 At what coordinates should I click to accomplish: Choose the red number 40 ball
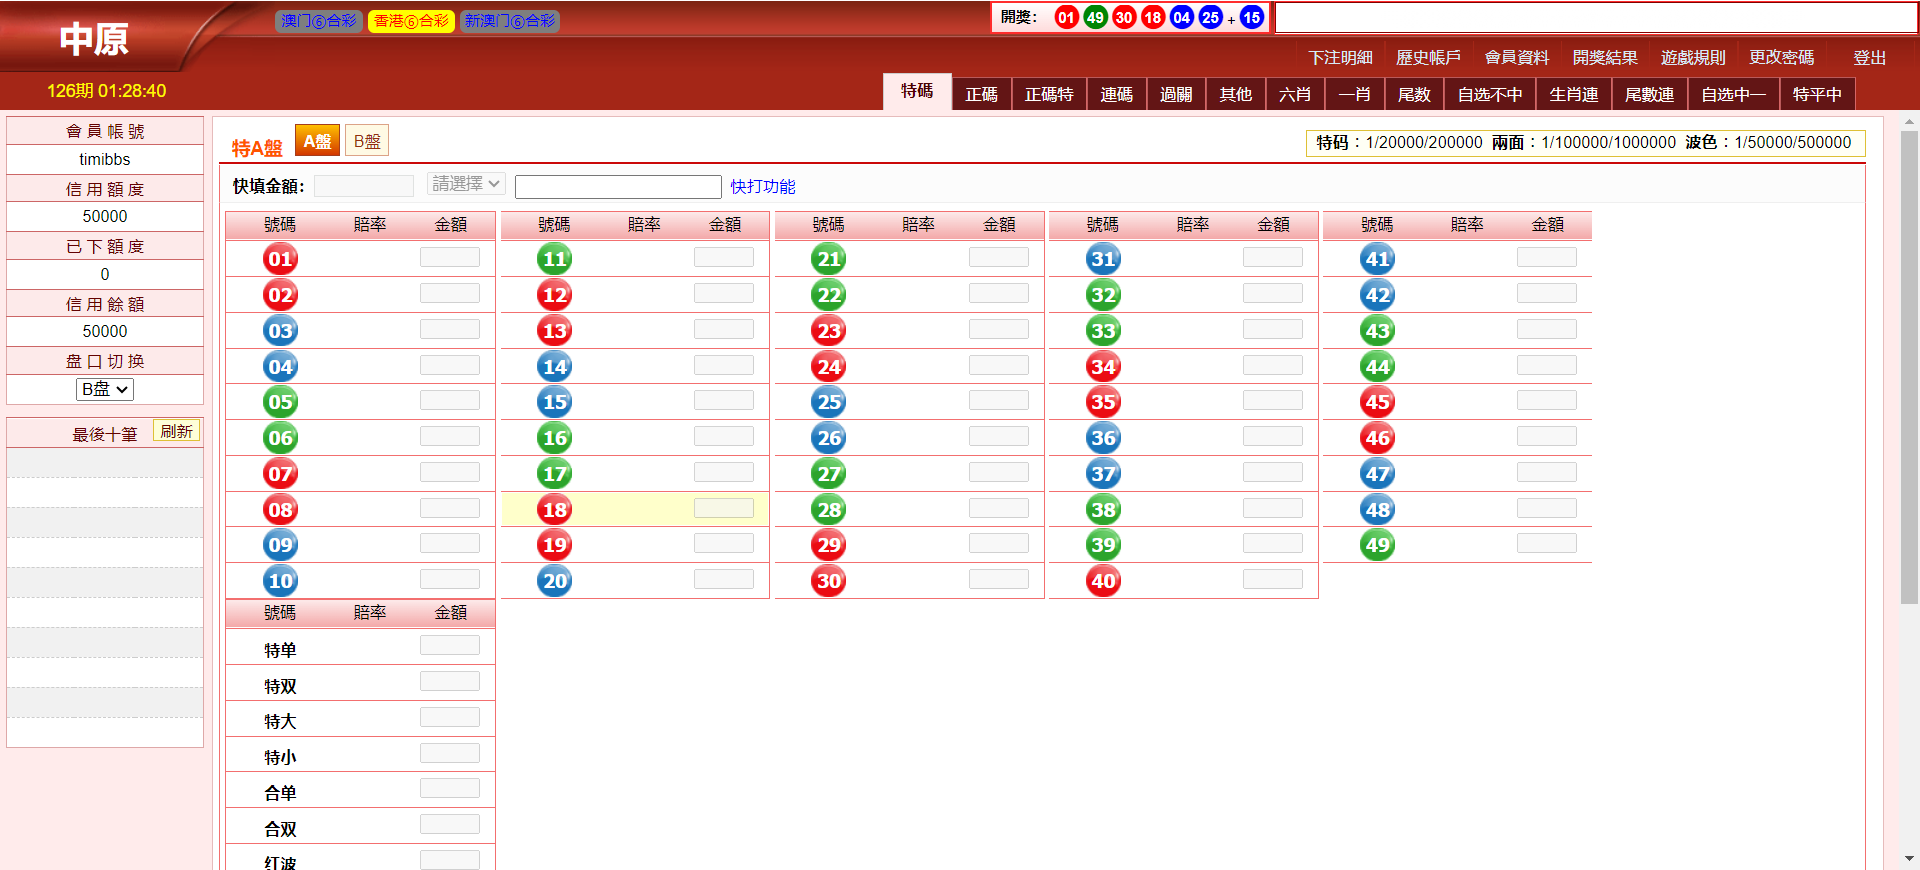coord(1103,581)
